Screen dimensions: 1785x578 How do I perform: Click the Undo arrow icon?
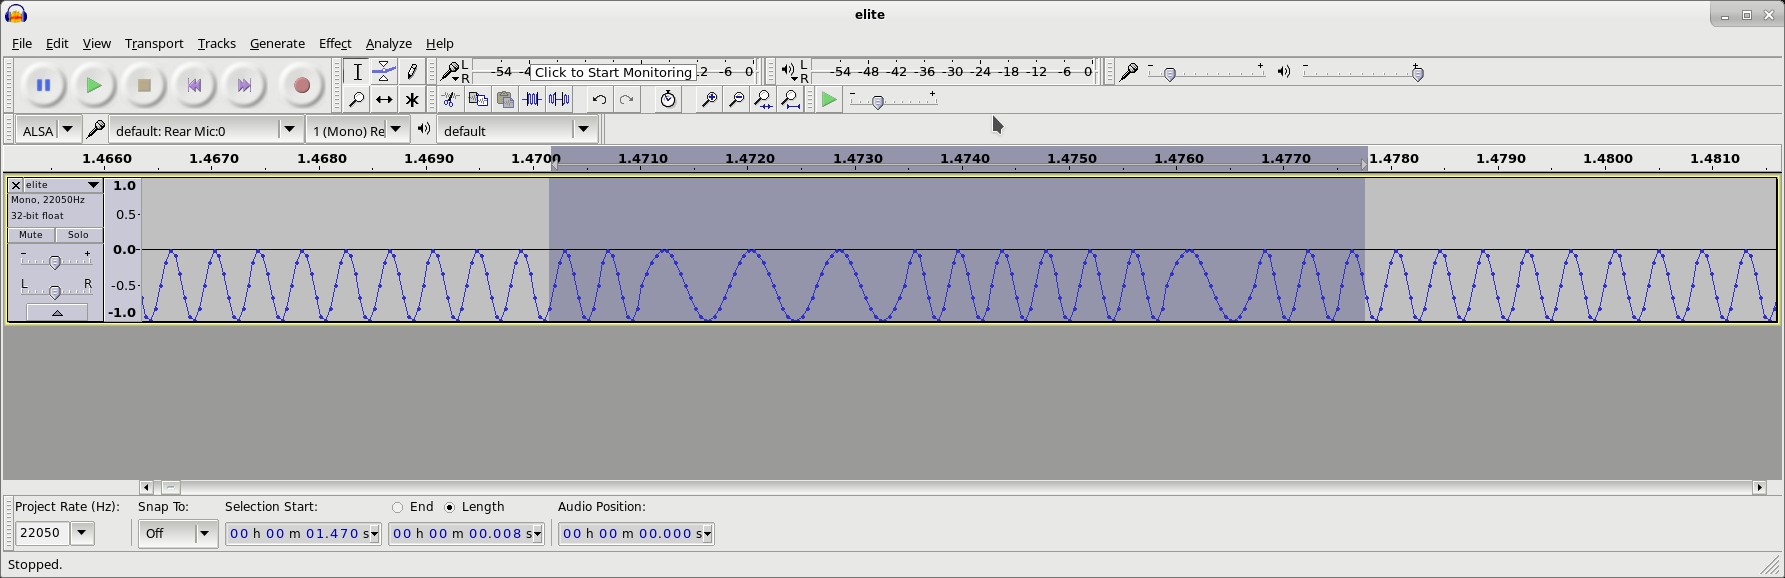pos(599,99)
